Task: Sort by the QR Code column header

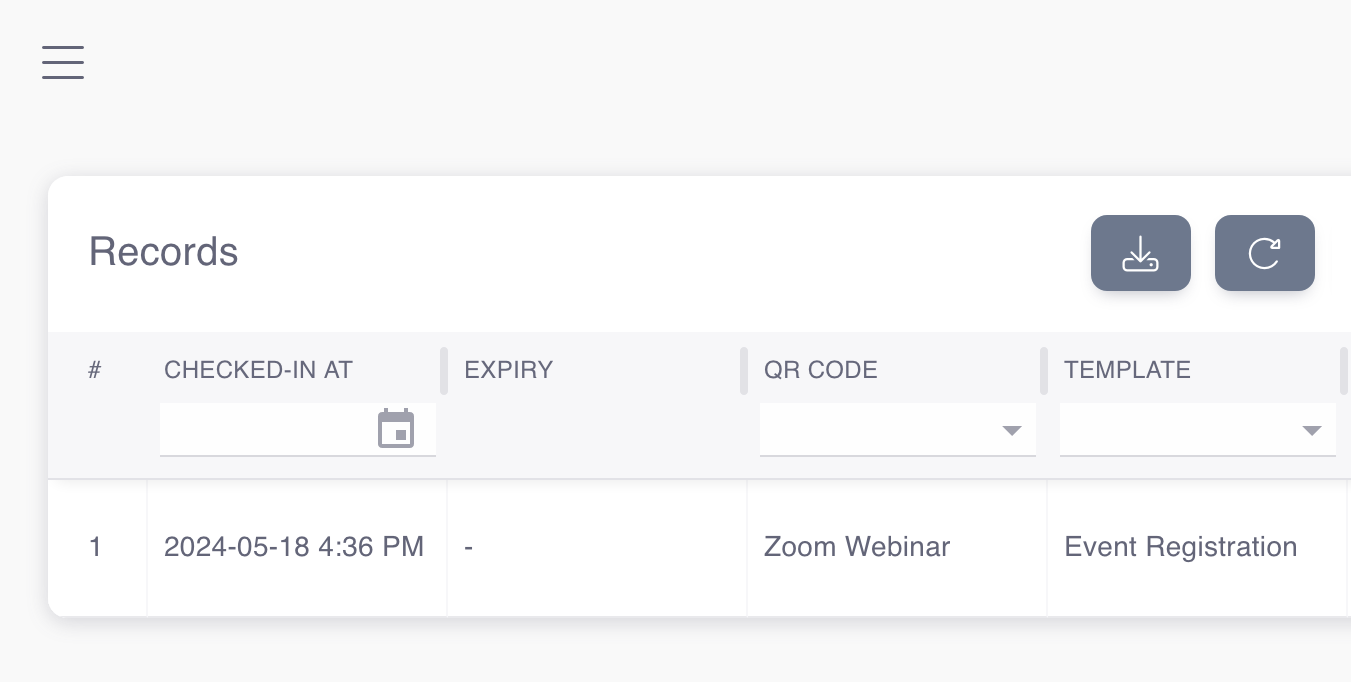Action: point(820,369)
